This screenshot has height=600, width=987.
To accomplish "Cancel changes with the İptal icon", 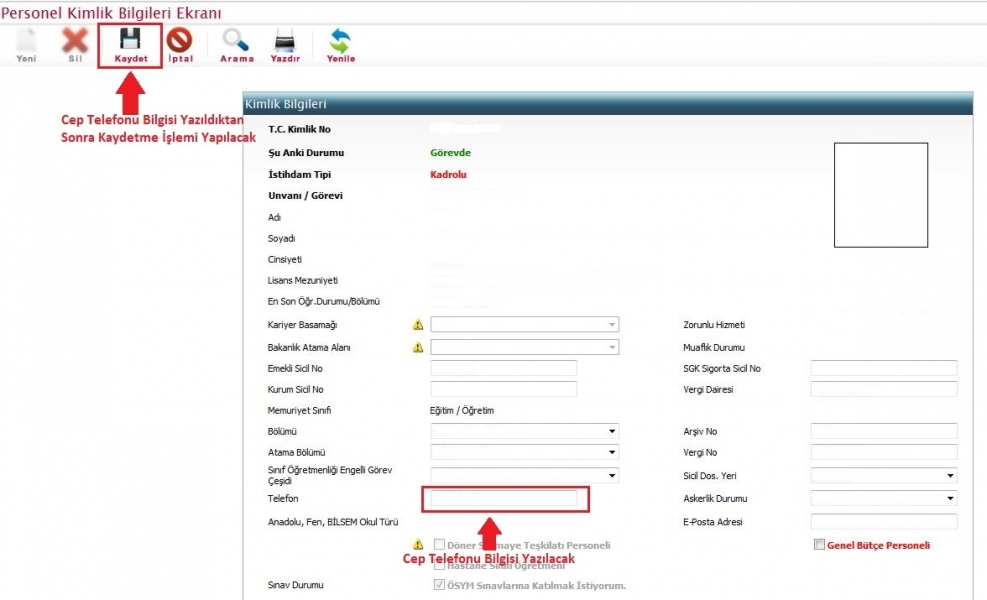I will [x=180, y=42].
